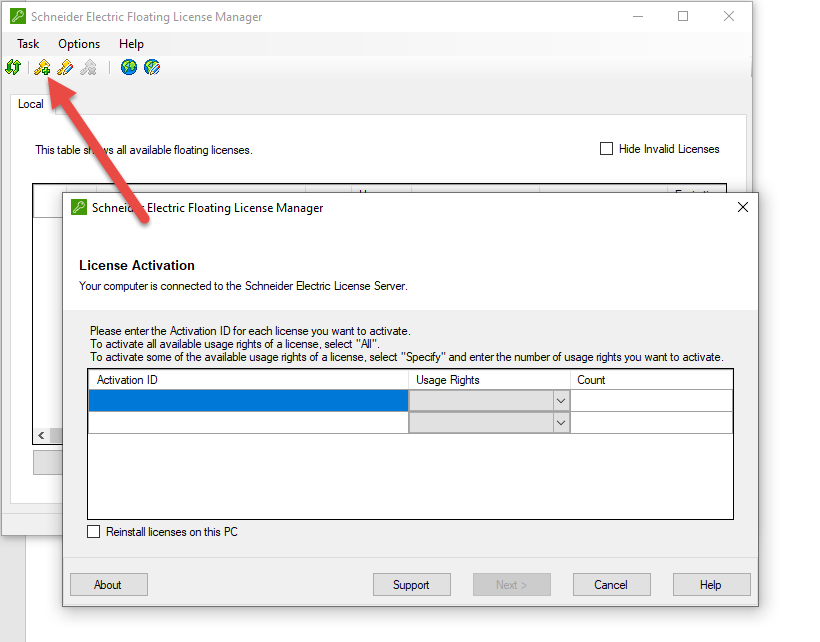Viewport: 820px width, 642px height.
Task: Click the About button
Action: (x=109, y=584)
